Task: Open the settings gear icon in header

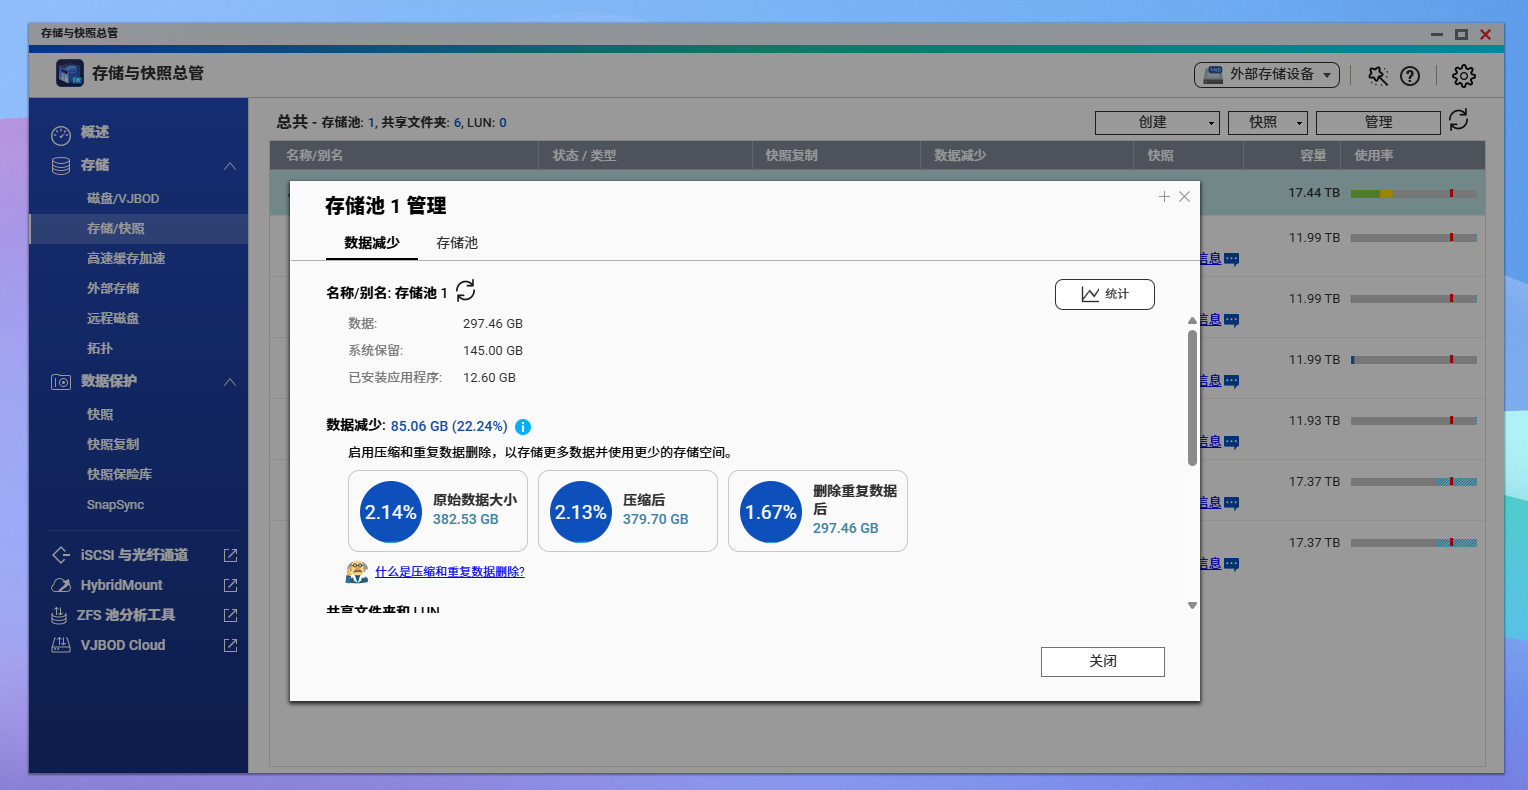Action: point(1464,75)
